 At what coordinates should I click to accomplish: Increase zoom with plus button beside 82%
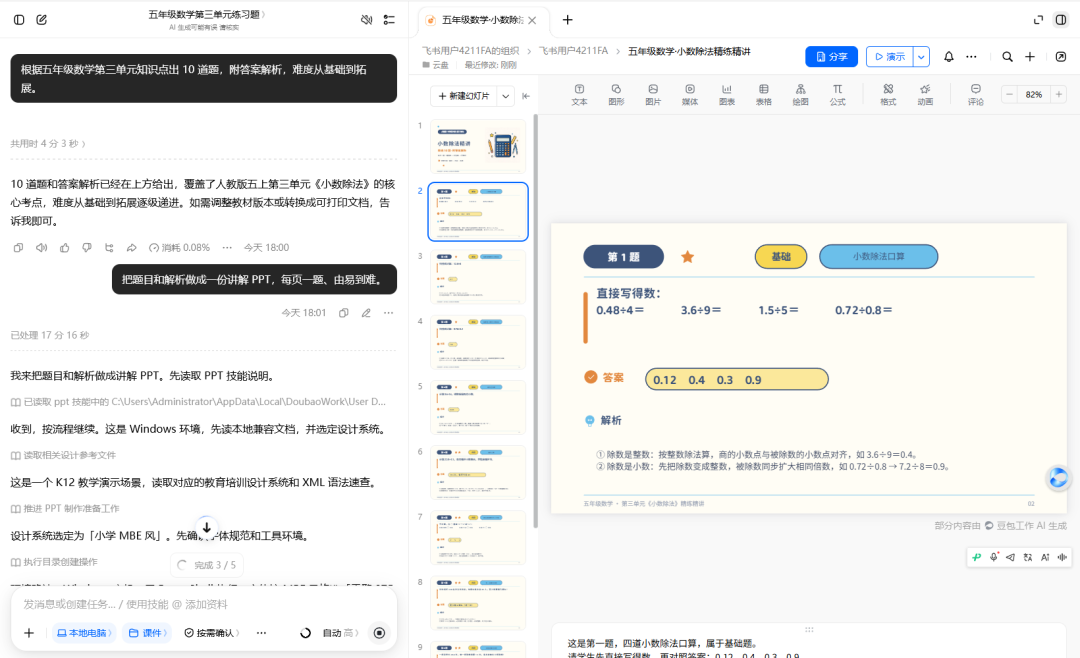tap(1059, 94)
